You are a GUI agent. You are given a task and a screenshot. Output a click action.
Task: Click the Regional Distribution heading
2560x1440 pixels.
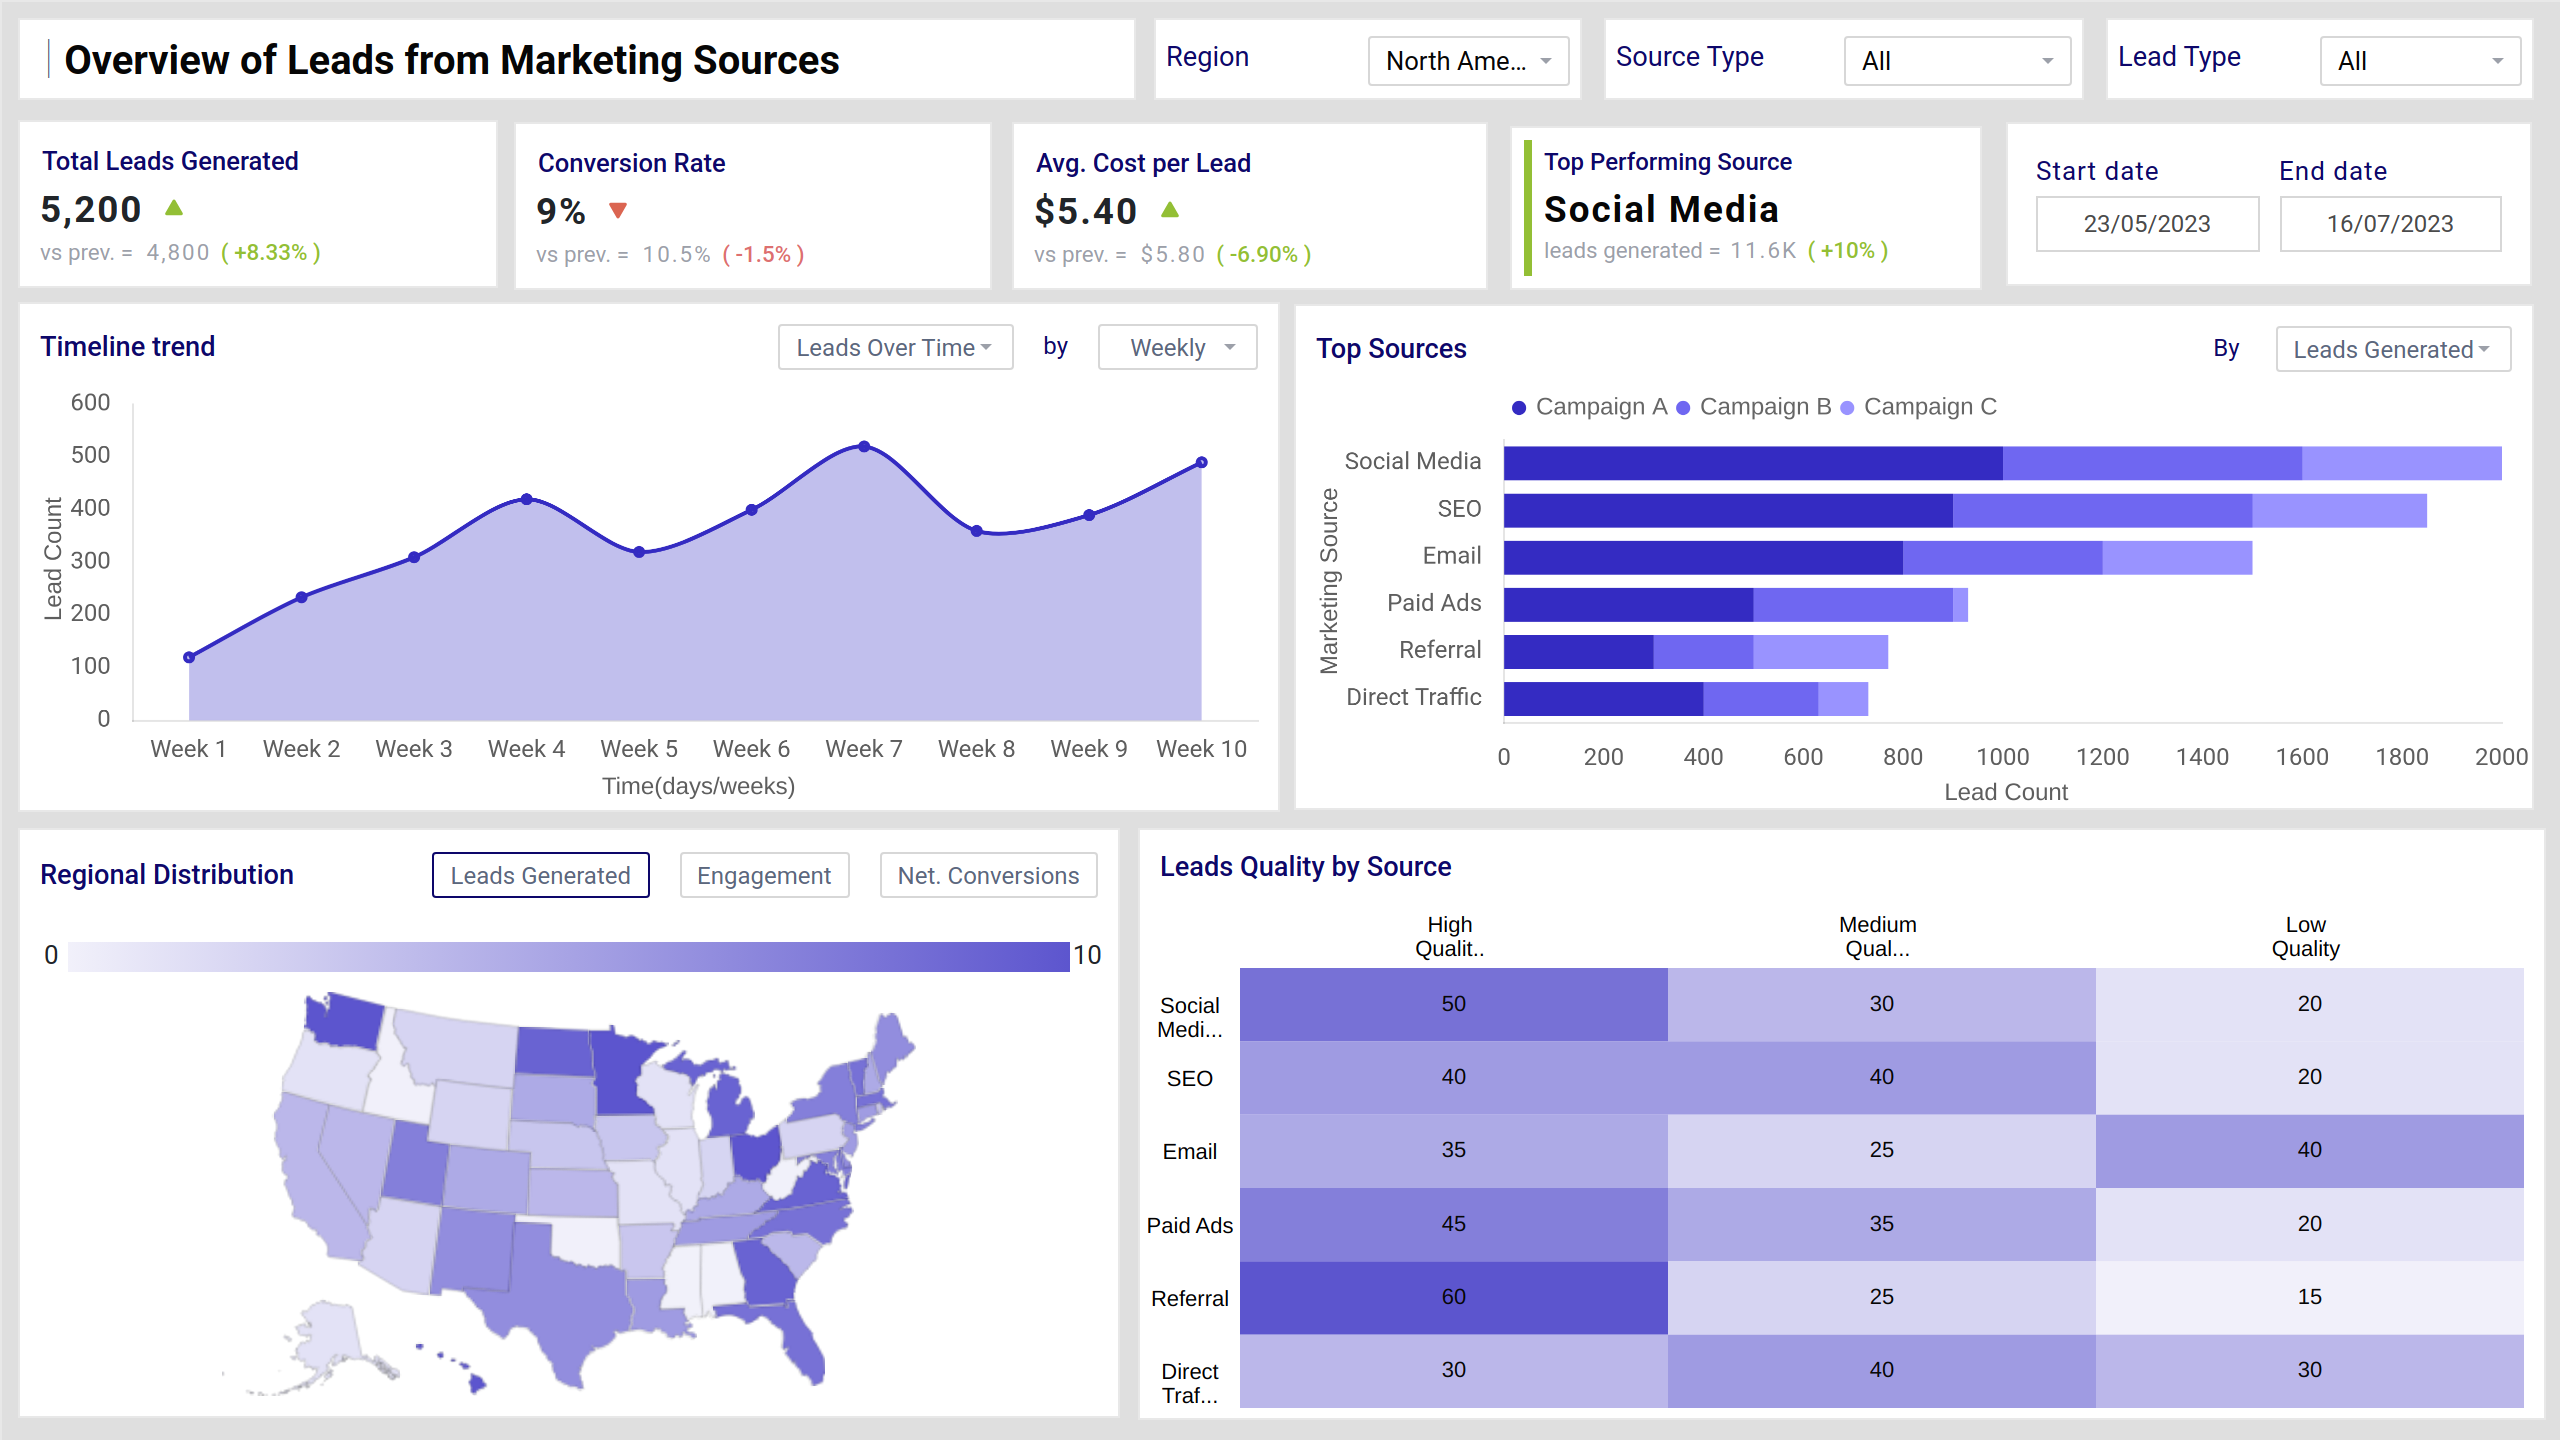point(167,874)
